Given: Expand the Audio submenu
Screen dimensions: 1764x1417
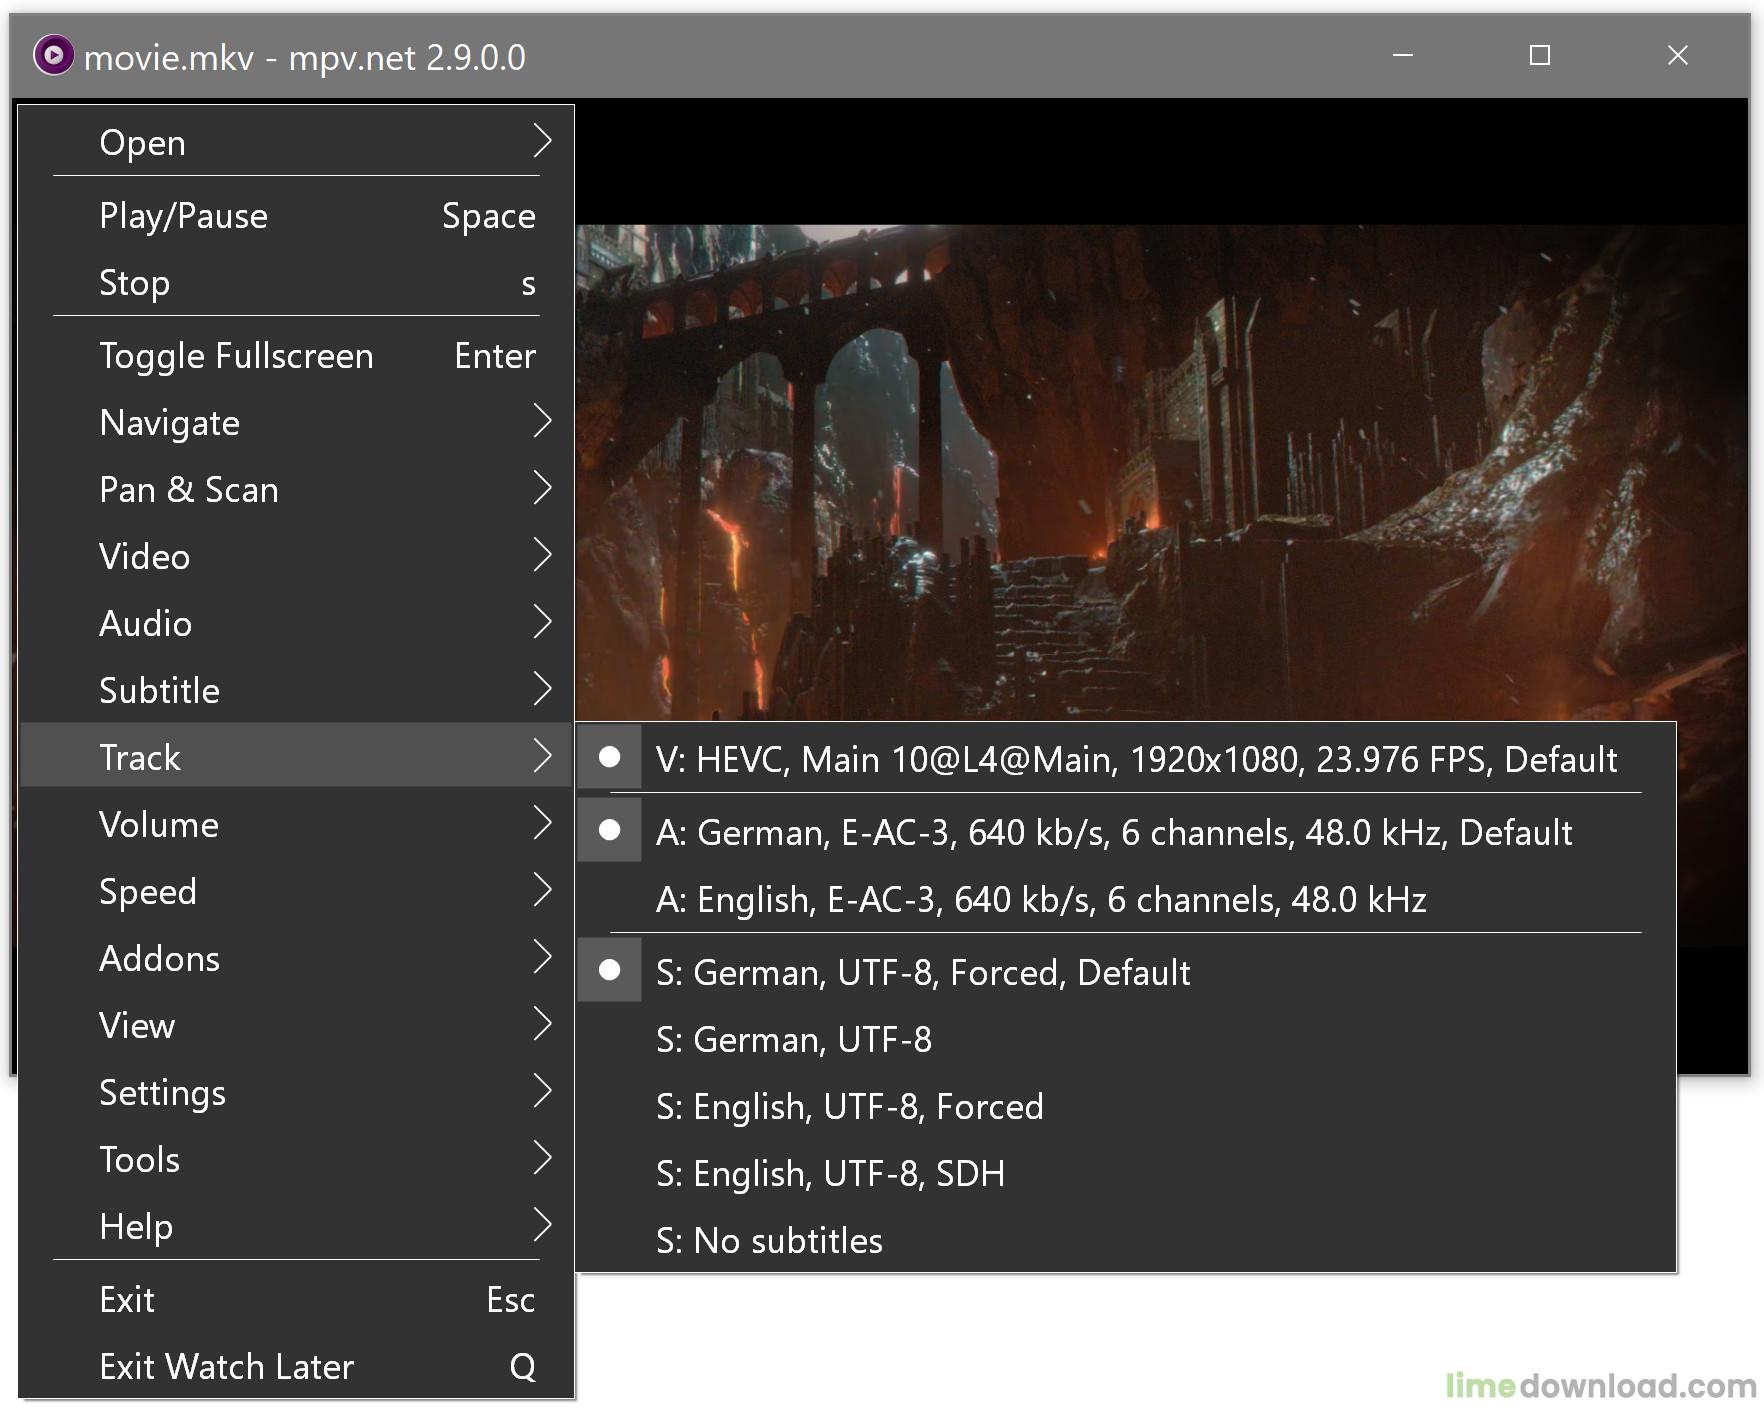Looking at the screenshot, I should tap(296, 623).
